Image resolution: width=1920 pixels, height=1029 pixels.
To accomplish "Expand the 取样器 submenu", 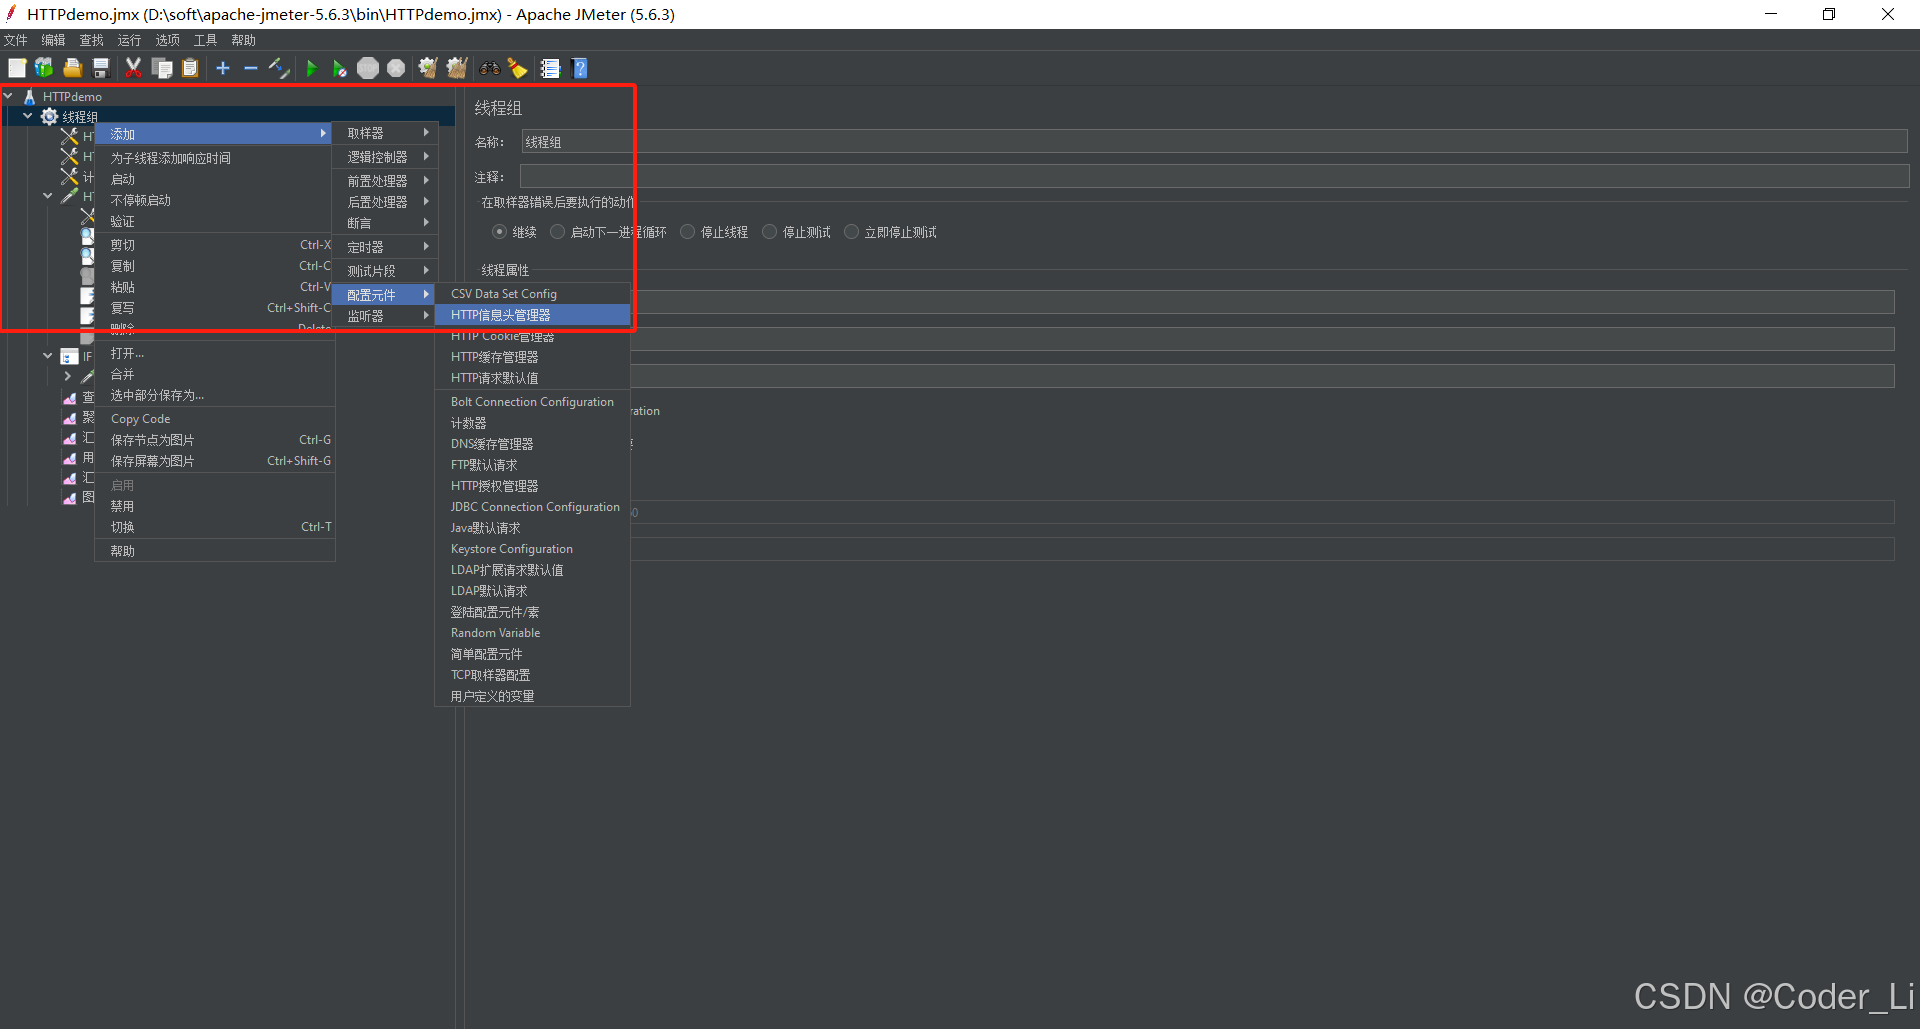I will pyautogui.click(x=384, y=133).
